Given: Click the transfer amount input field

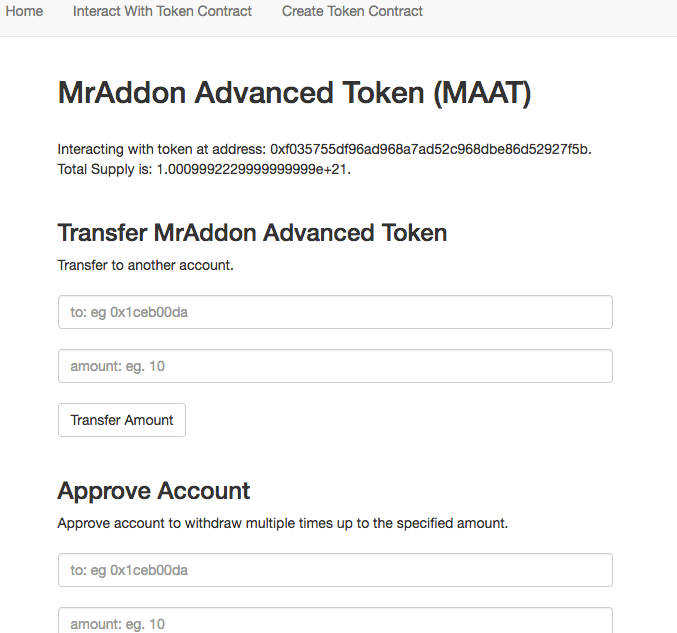Looking at the screenshot, I should [335, 366].
